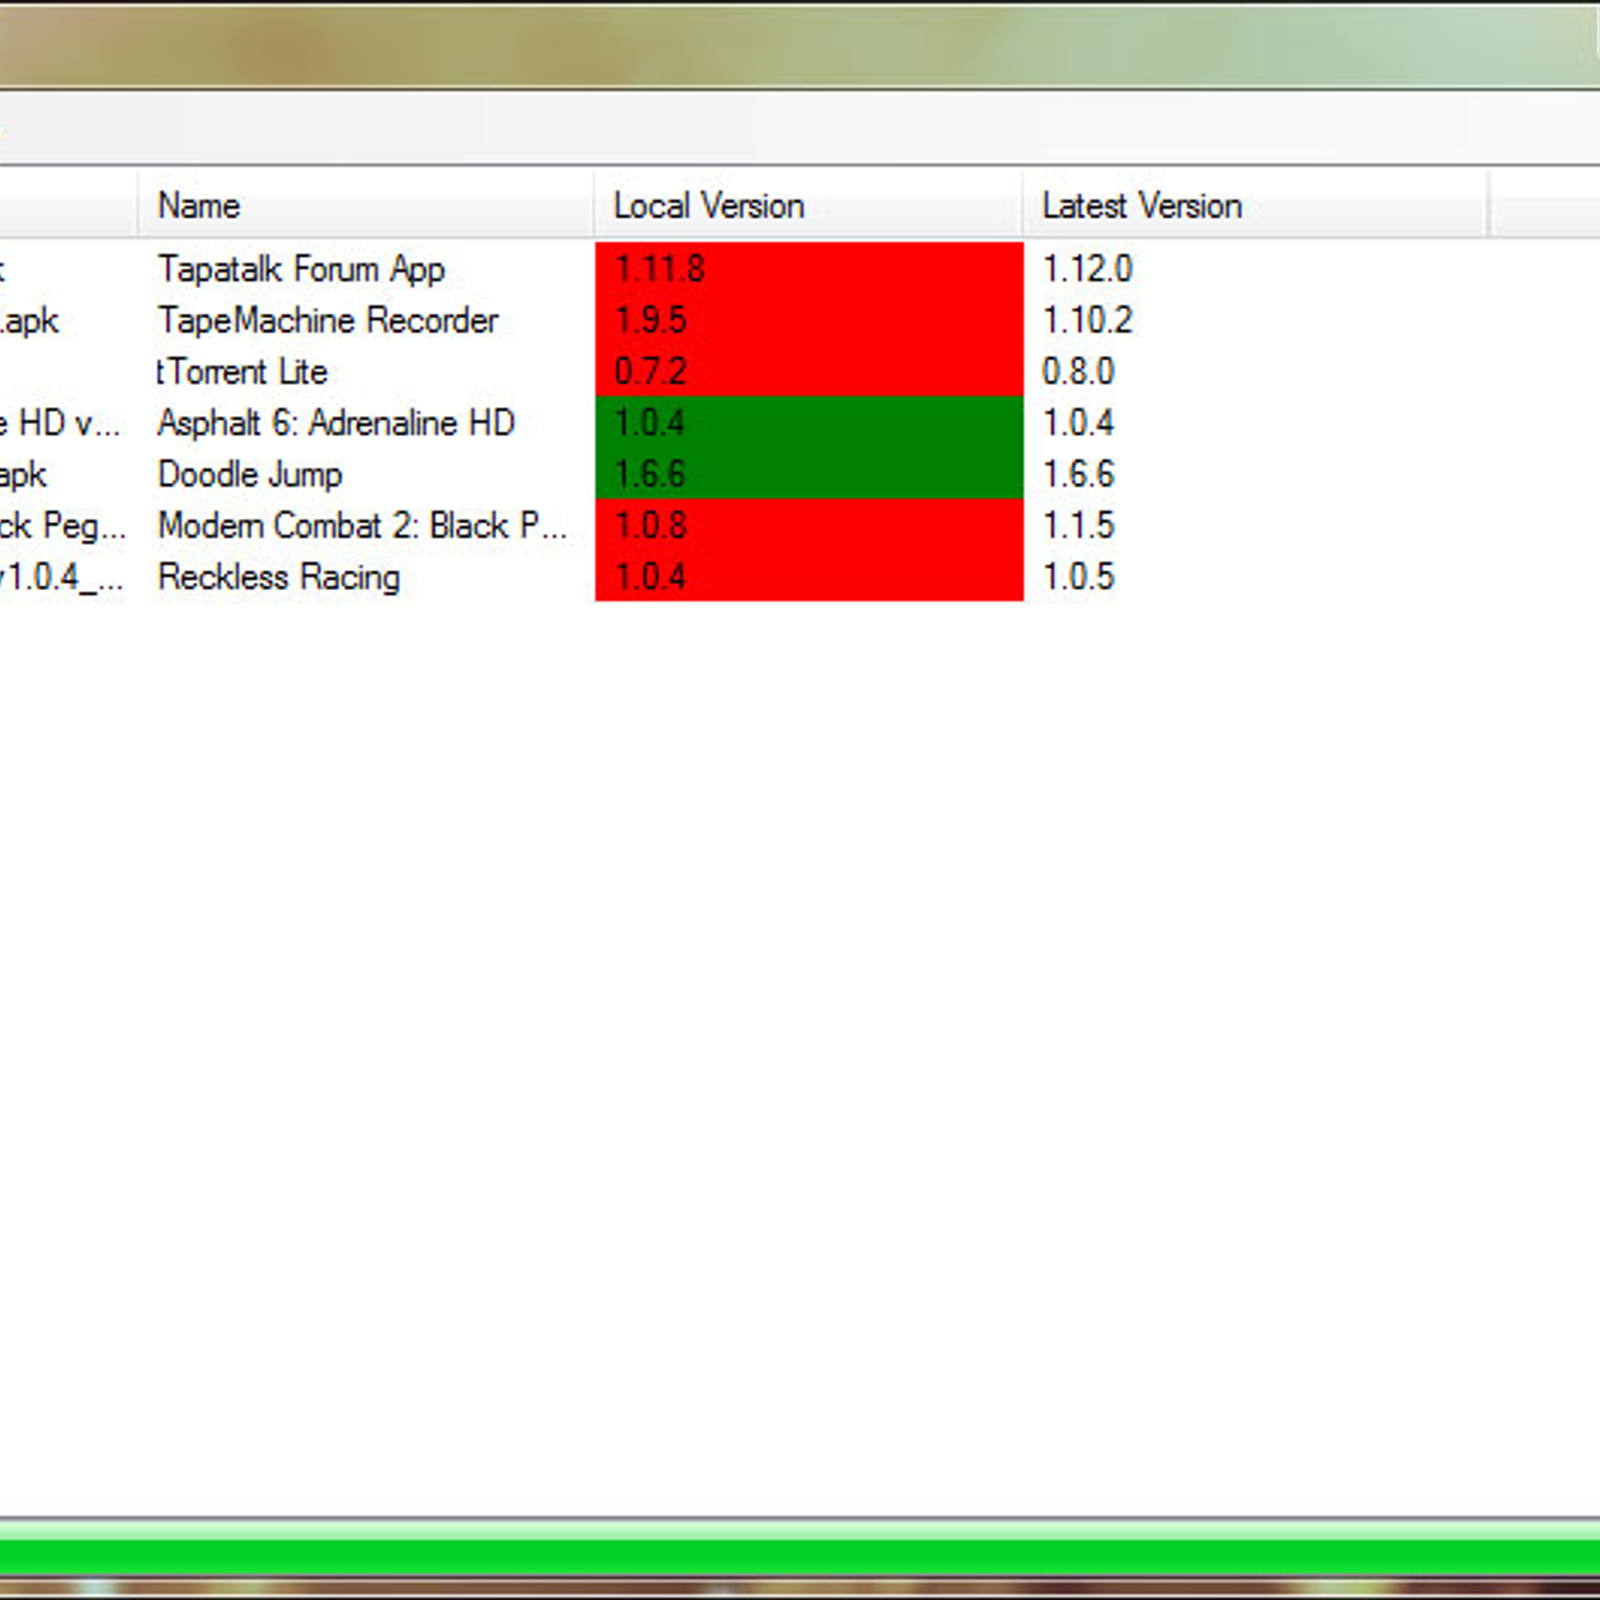
Task: Click the file name cell ending in .apk in TapeMachine row
Action: pyautogui.click(x=30, y=321)
